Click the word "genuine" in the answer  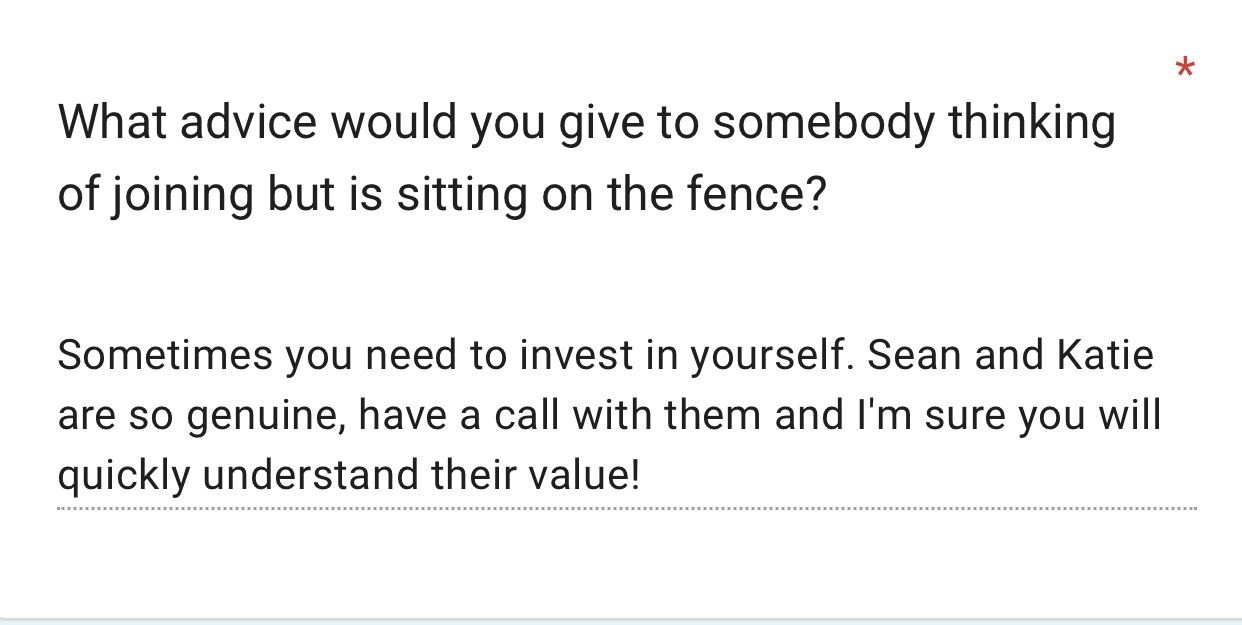coord(263,416)
